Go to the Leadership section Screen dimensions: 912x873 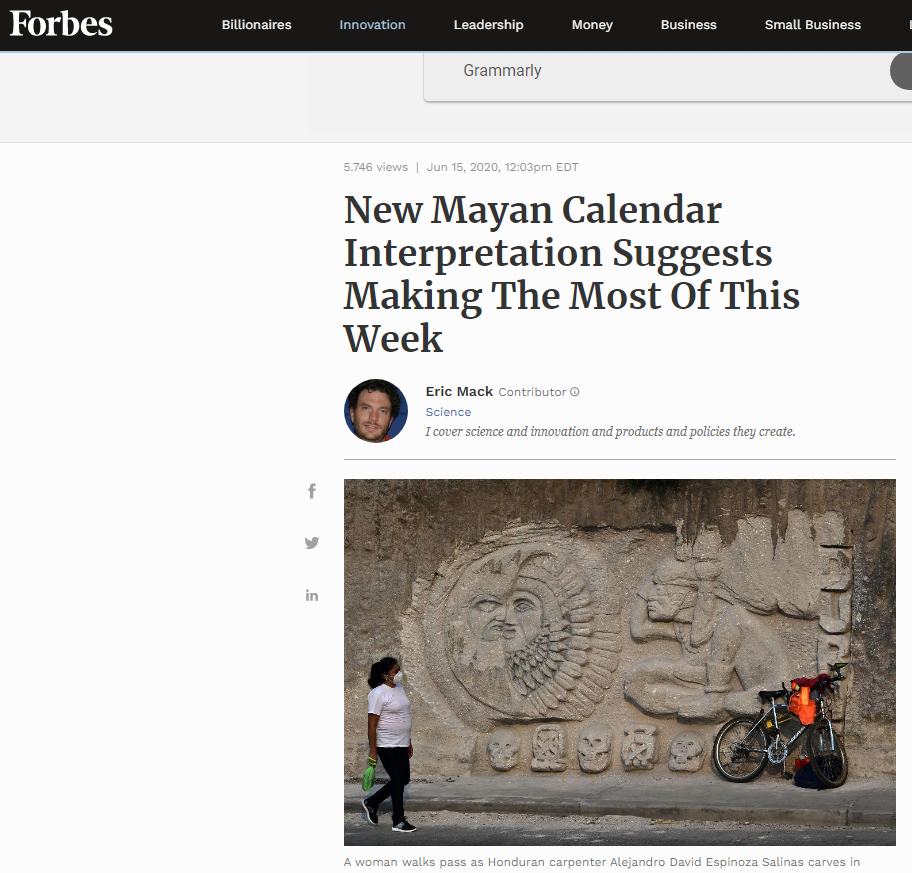[x=488, y=25]
